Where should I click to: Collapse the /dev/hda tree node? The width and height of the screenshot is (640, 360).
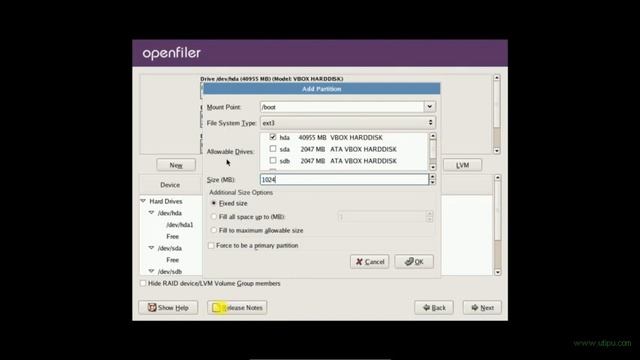pos(151,213)
